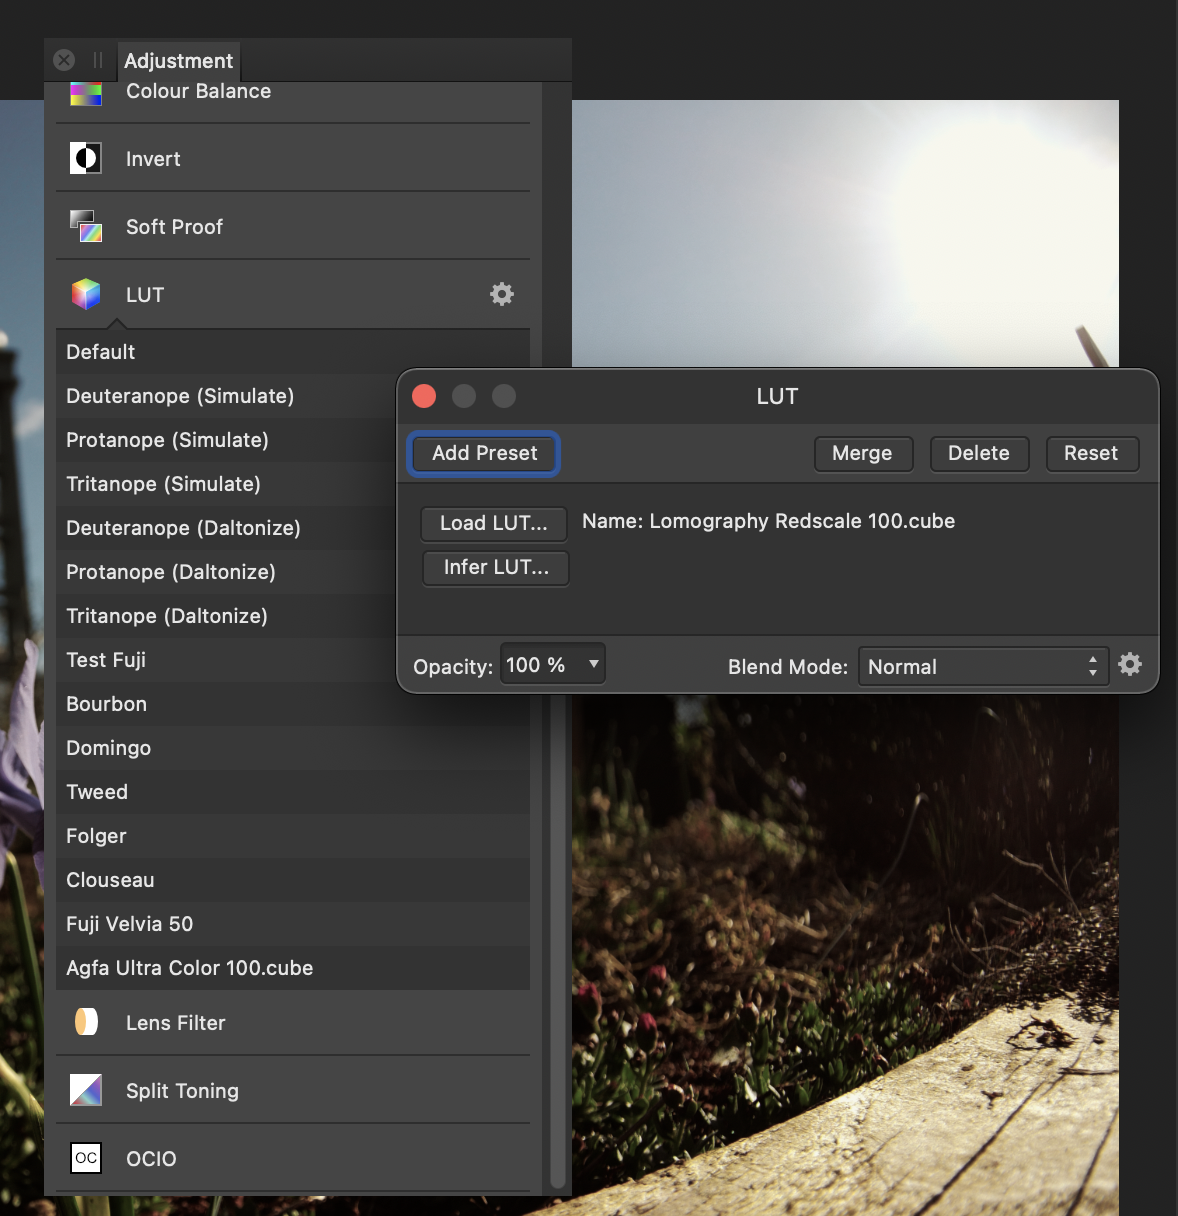Click the LUT colour cube icon
Viewport: 1178px width, 1216px height.
coord(86,294)
